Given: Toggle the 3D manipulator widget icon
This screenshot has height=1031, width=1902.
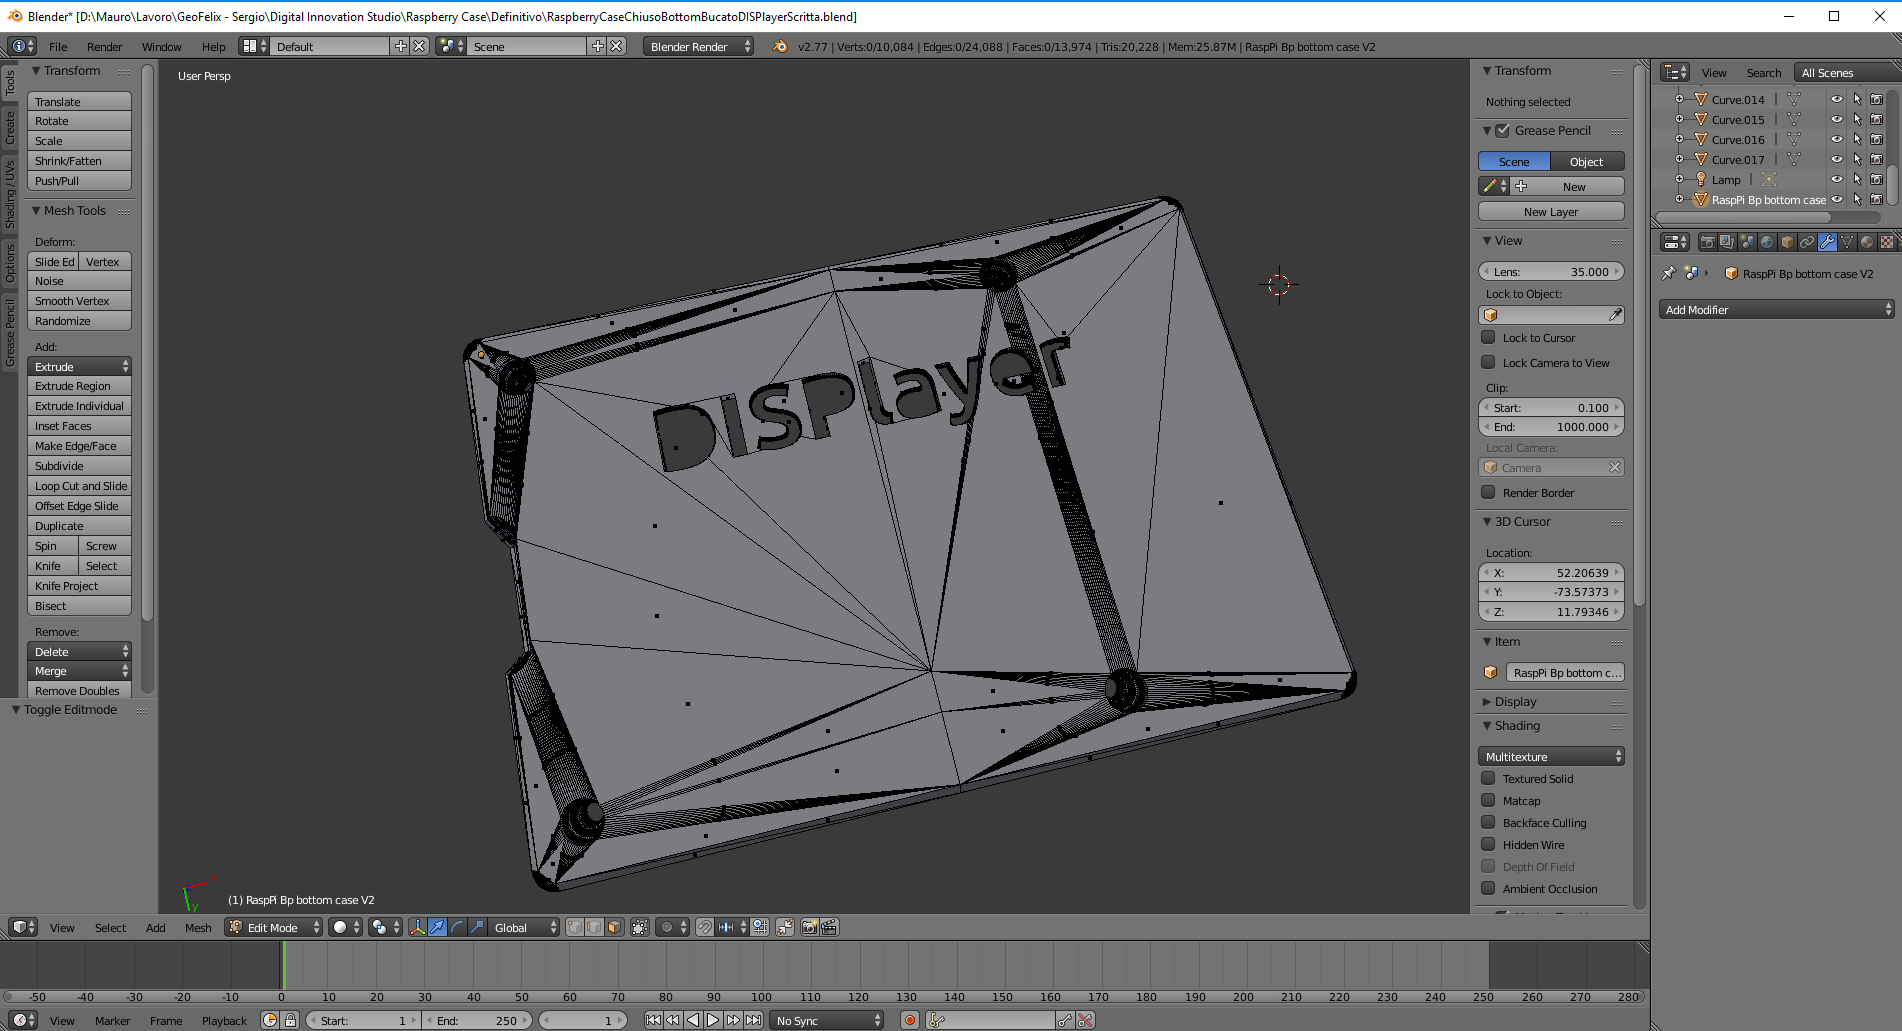Looking at the screenshot, I should (x=418, y=927).
